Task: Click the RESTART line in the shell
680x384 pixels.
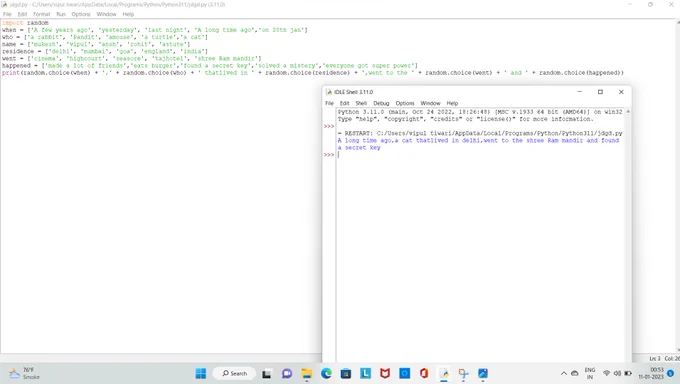Action: (x=480, y=133)
